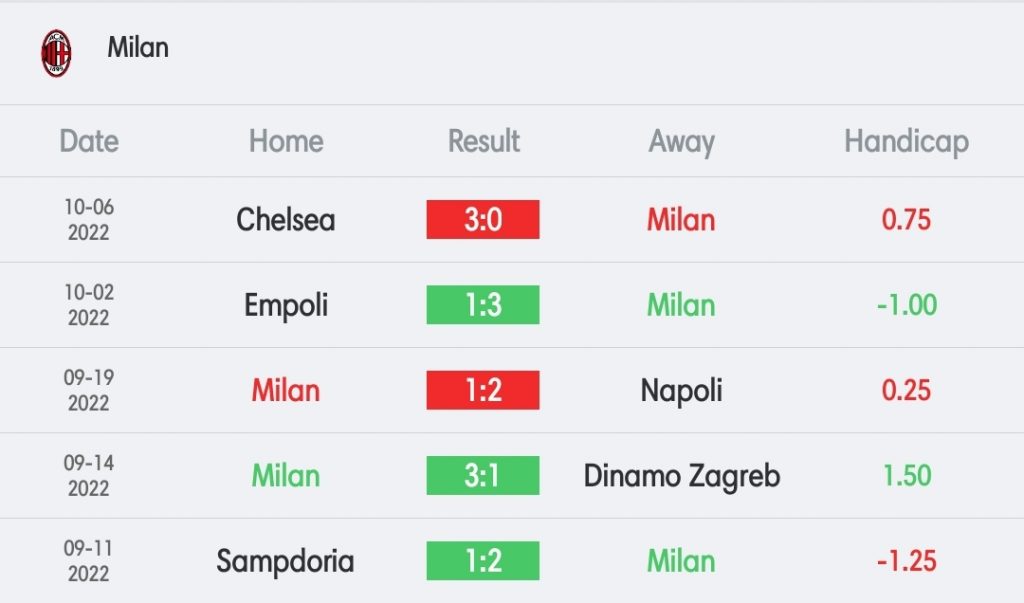The image size is (1024, 603).
Task: Open the Chelsea team link
Action: (286, 220)
